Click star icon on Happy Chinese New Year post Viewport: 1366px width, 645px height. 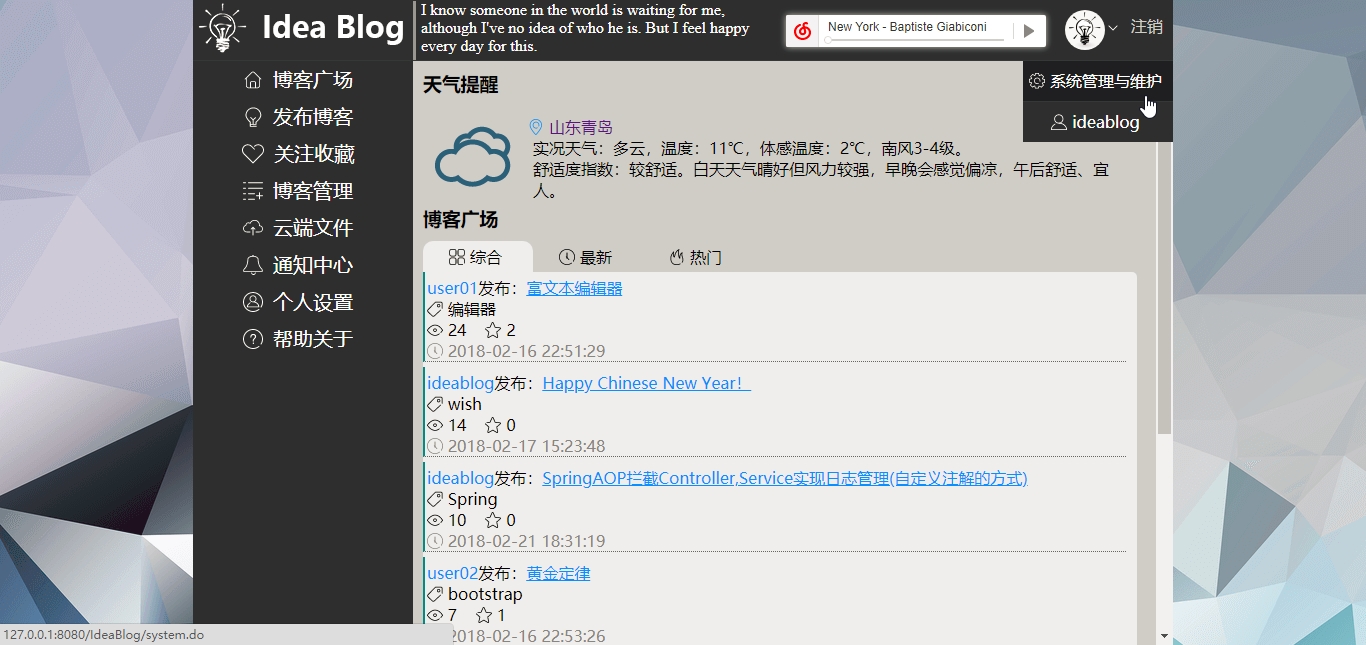(x=493, y=425)
